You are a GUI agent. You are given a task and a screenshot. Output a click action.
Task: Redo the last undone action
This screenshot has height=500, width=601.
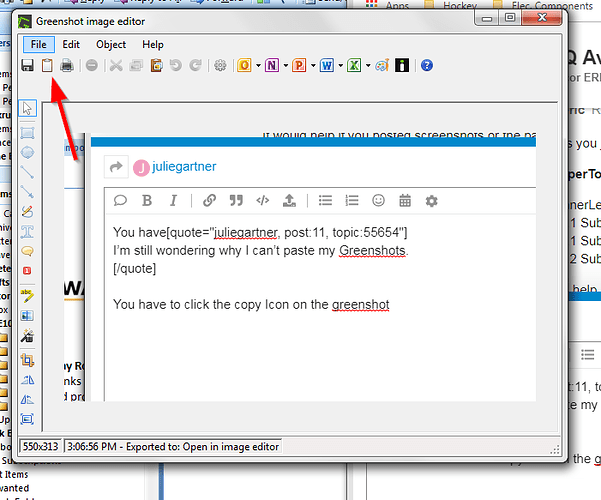tap(195, 66)
